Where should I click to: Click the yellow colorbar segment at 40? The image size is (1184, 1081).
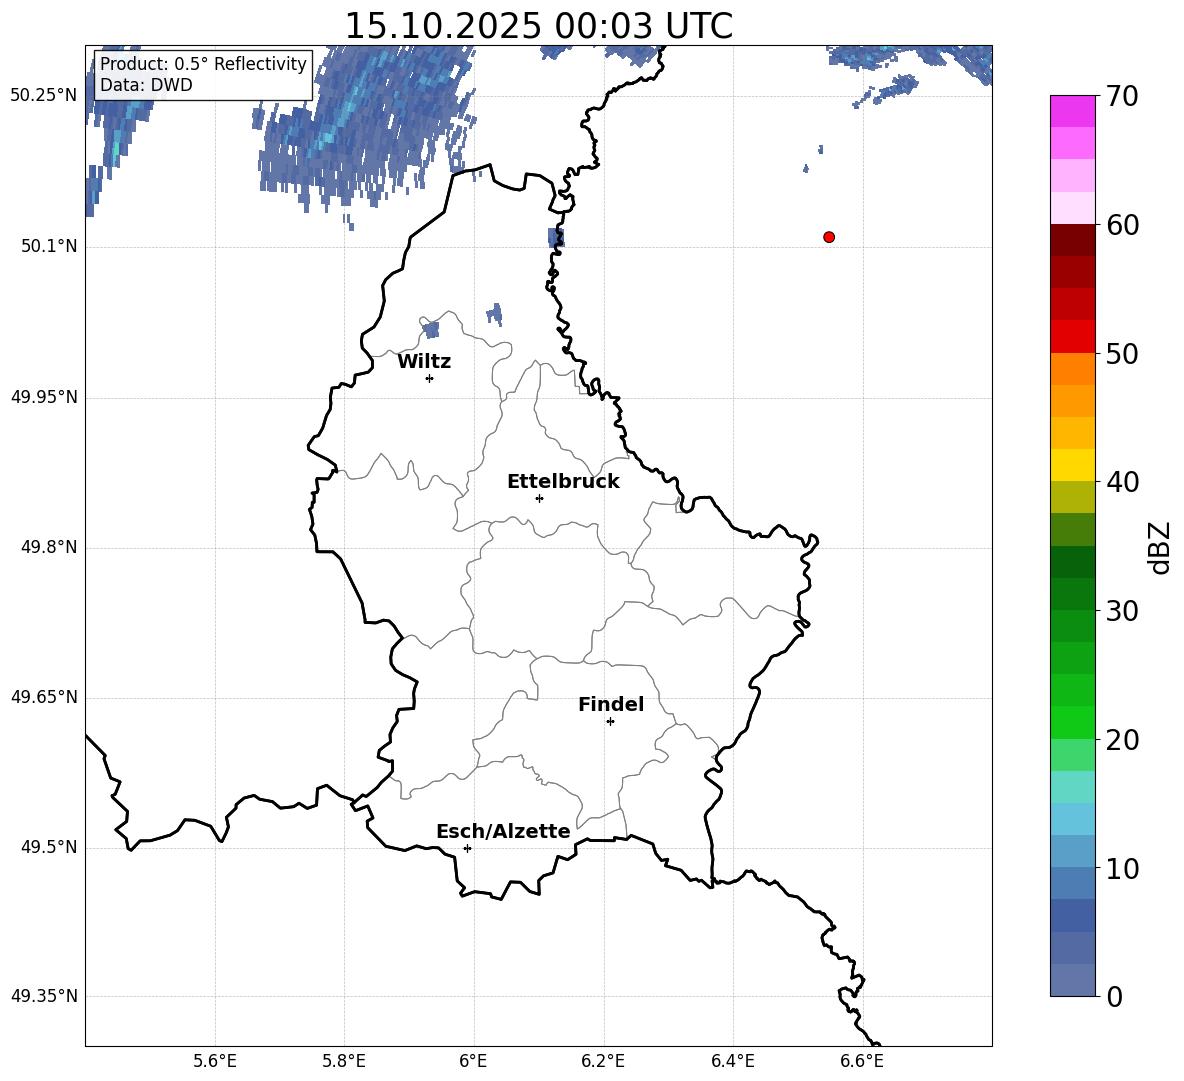coord(1072,465)
